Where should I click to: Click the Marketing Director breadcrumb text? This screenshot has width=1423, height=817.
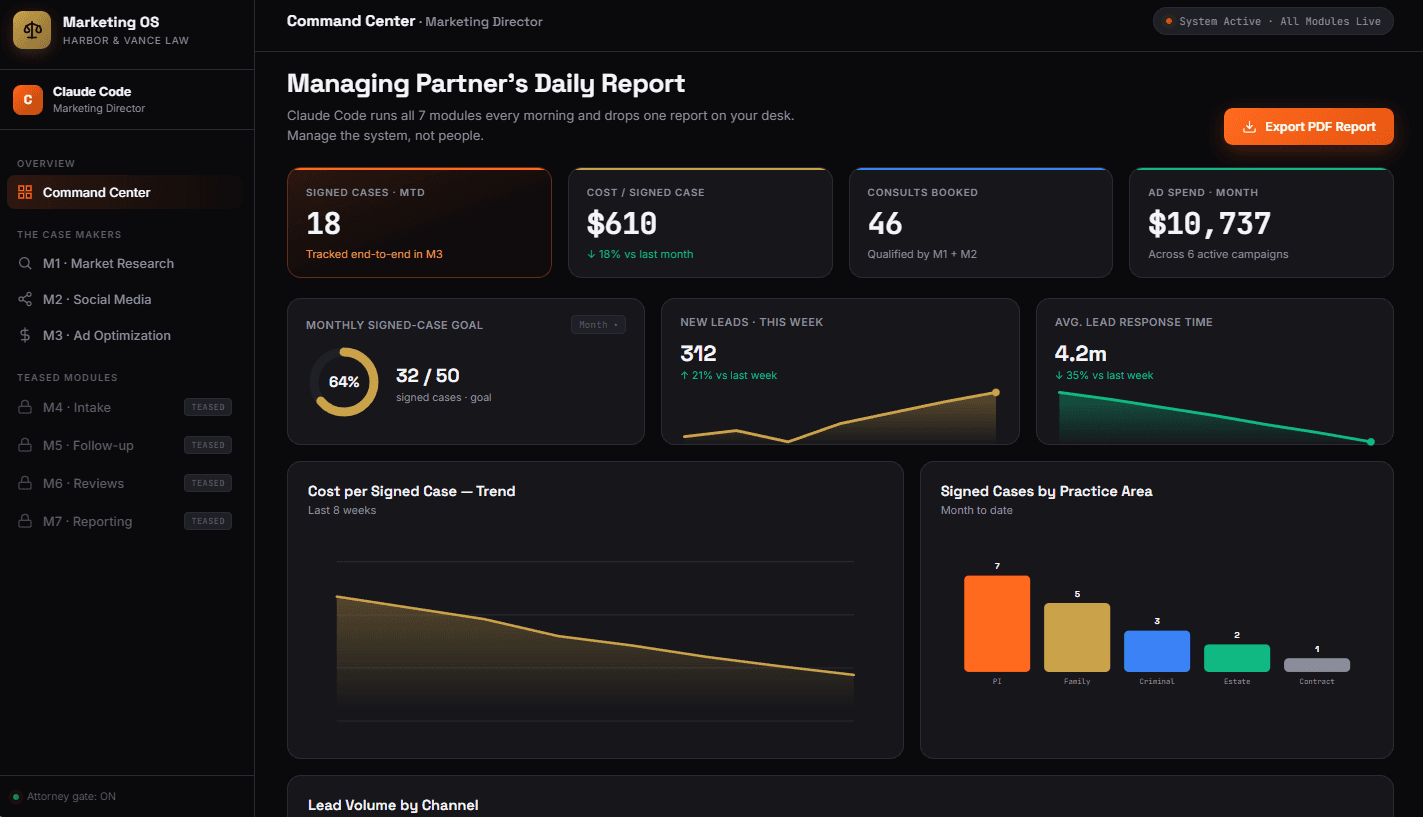coord(484,22)
